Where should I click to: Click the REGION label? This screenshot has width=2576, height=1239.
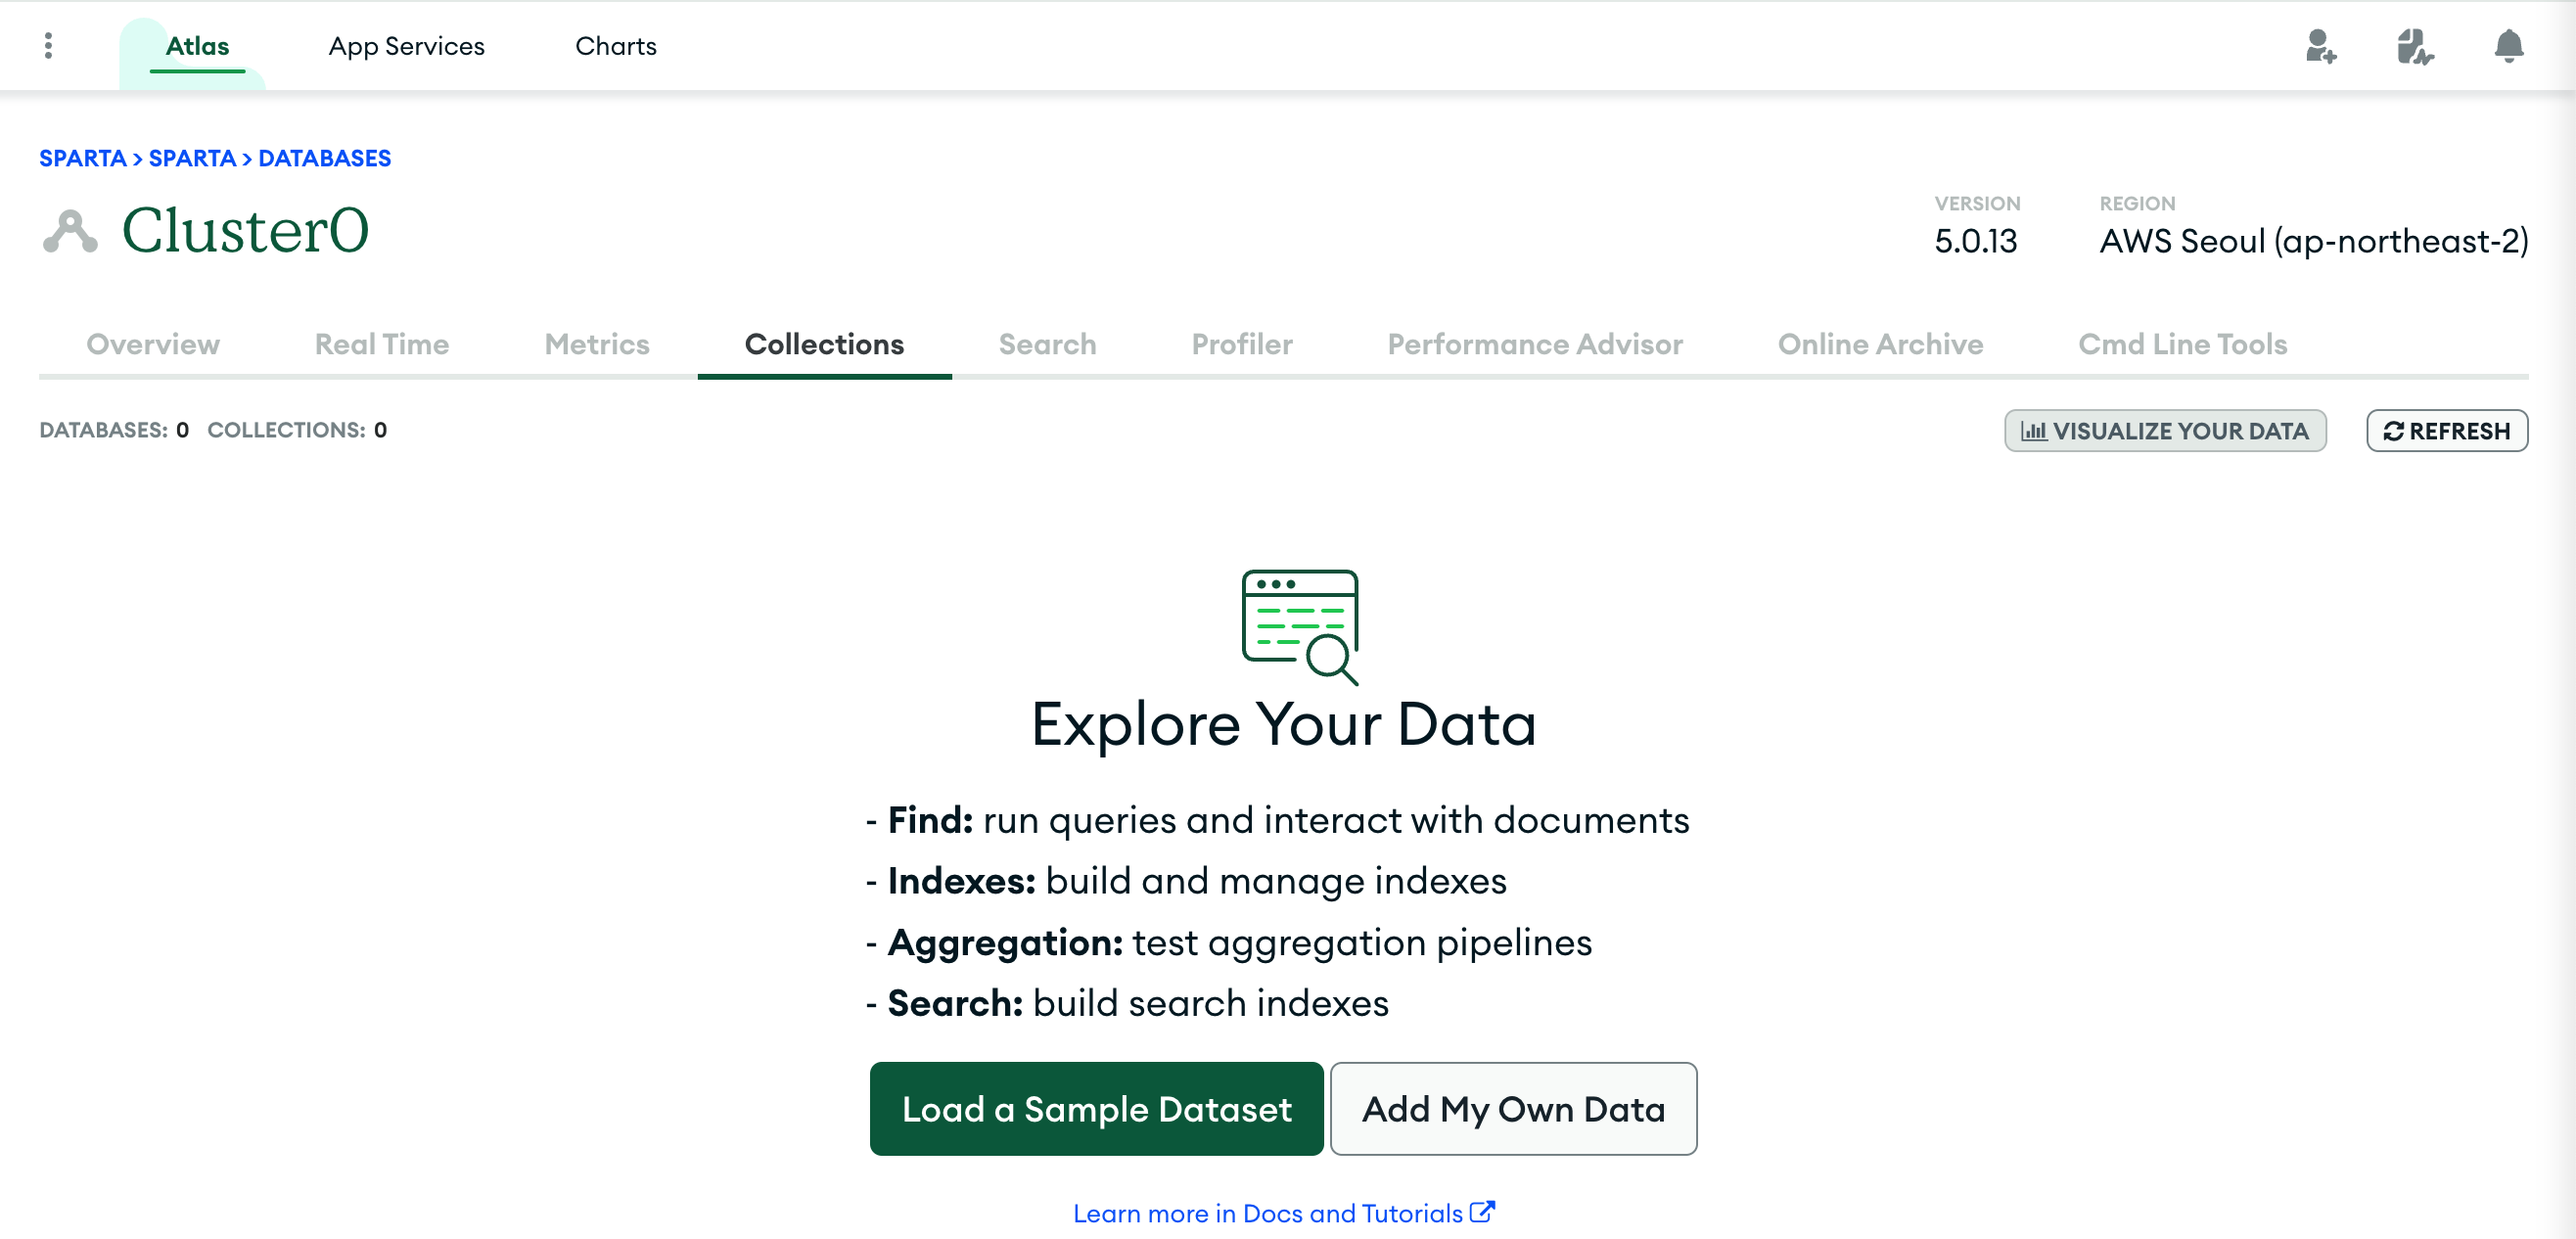pyautogui.click(x=2137, y=203)
